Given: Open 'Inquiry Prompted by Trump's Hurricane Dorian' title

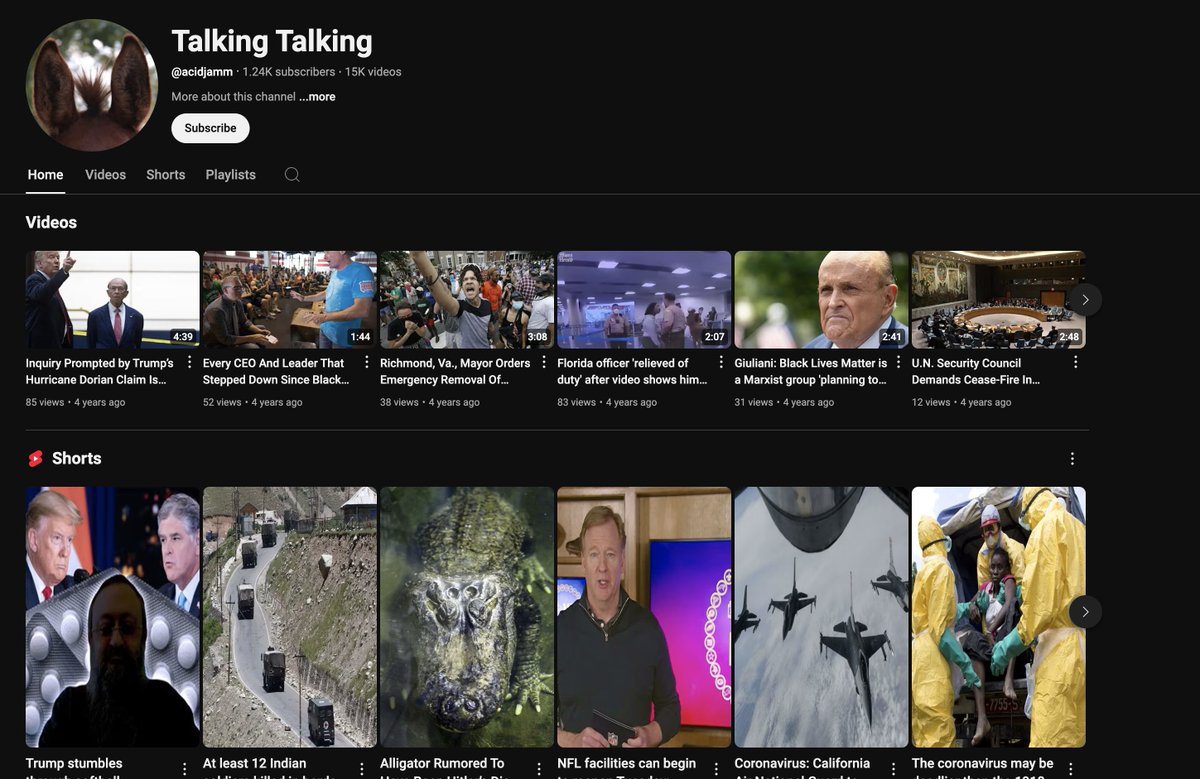Looking at the screenshot, I should pyautogui.click(x=100, y=371).
